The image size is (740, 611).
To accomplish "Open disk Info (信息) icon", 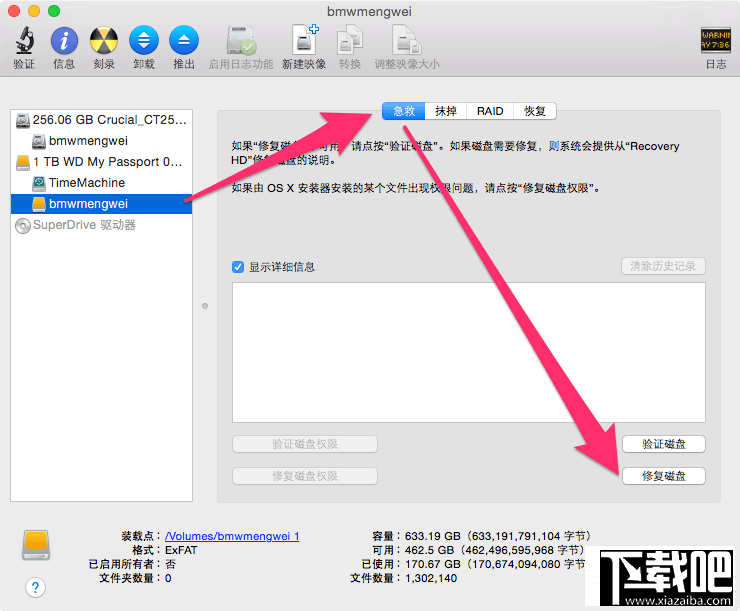I will 64,40.
